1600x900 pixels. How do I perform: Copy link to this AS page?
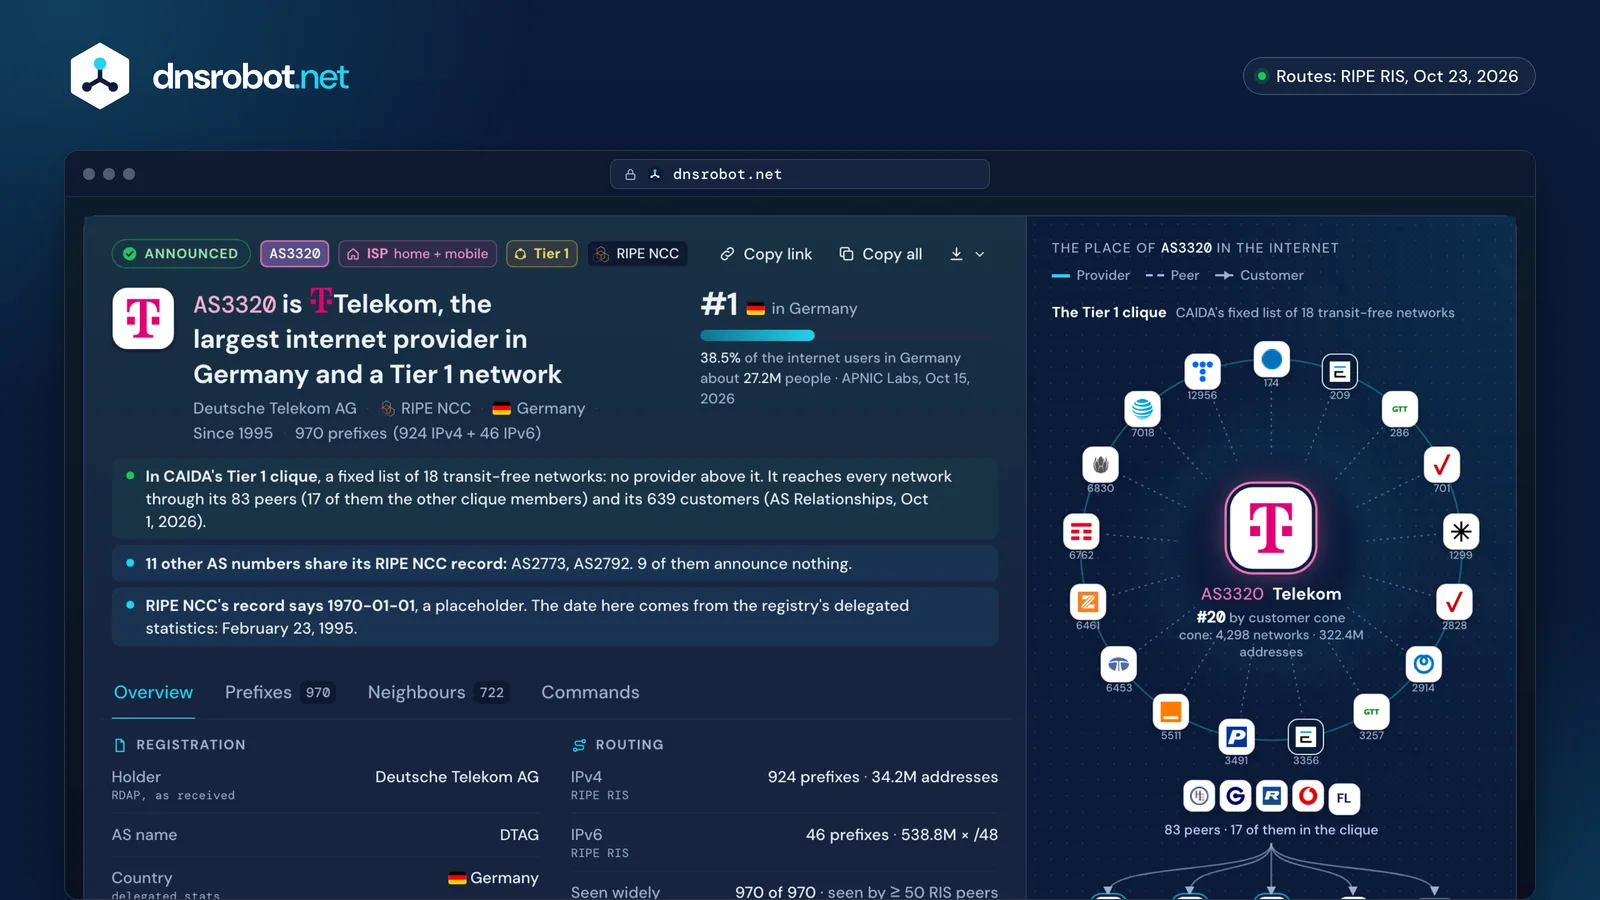tap(766, 254)
